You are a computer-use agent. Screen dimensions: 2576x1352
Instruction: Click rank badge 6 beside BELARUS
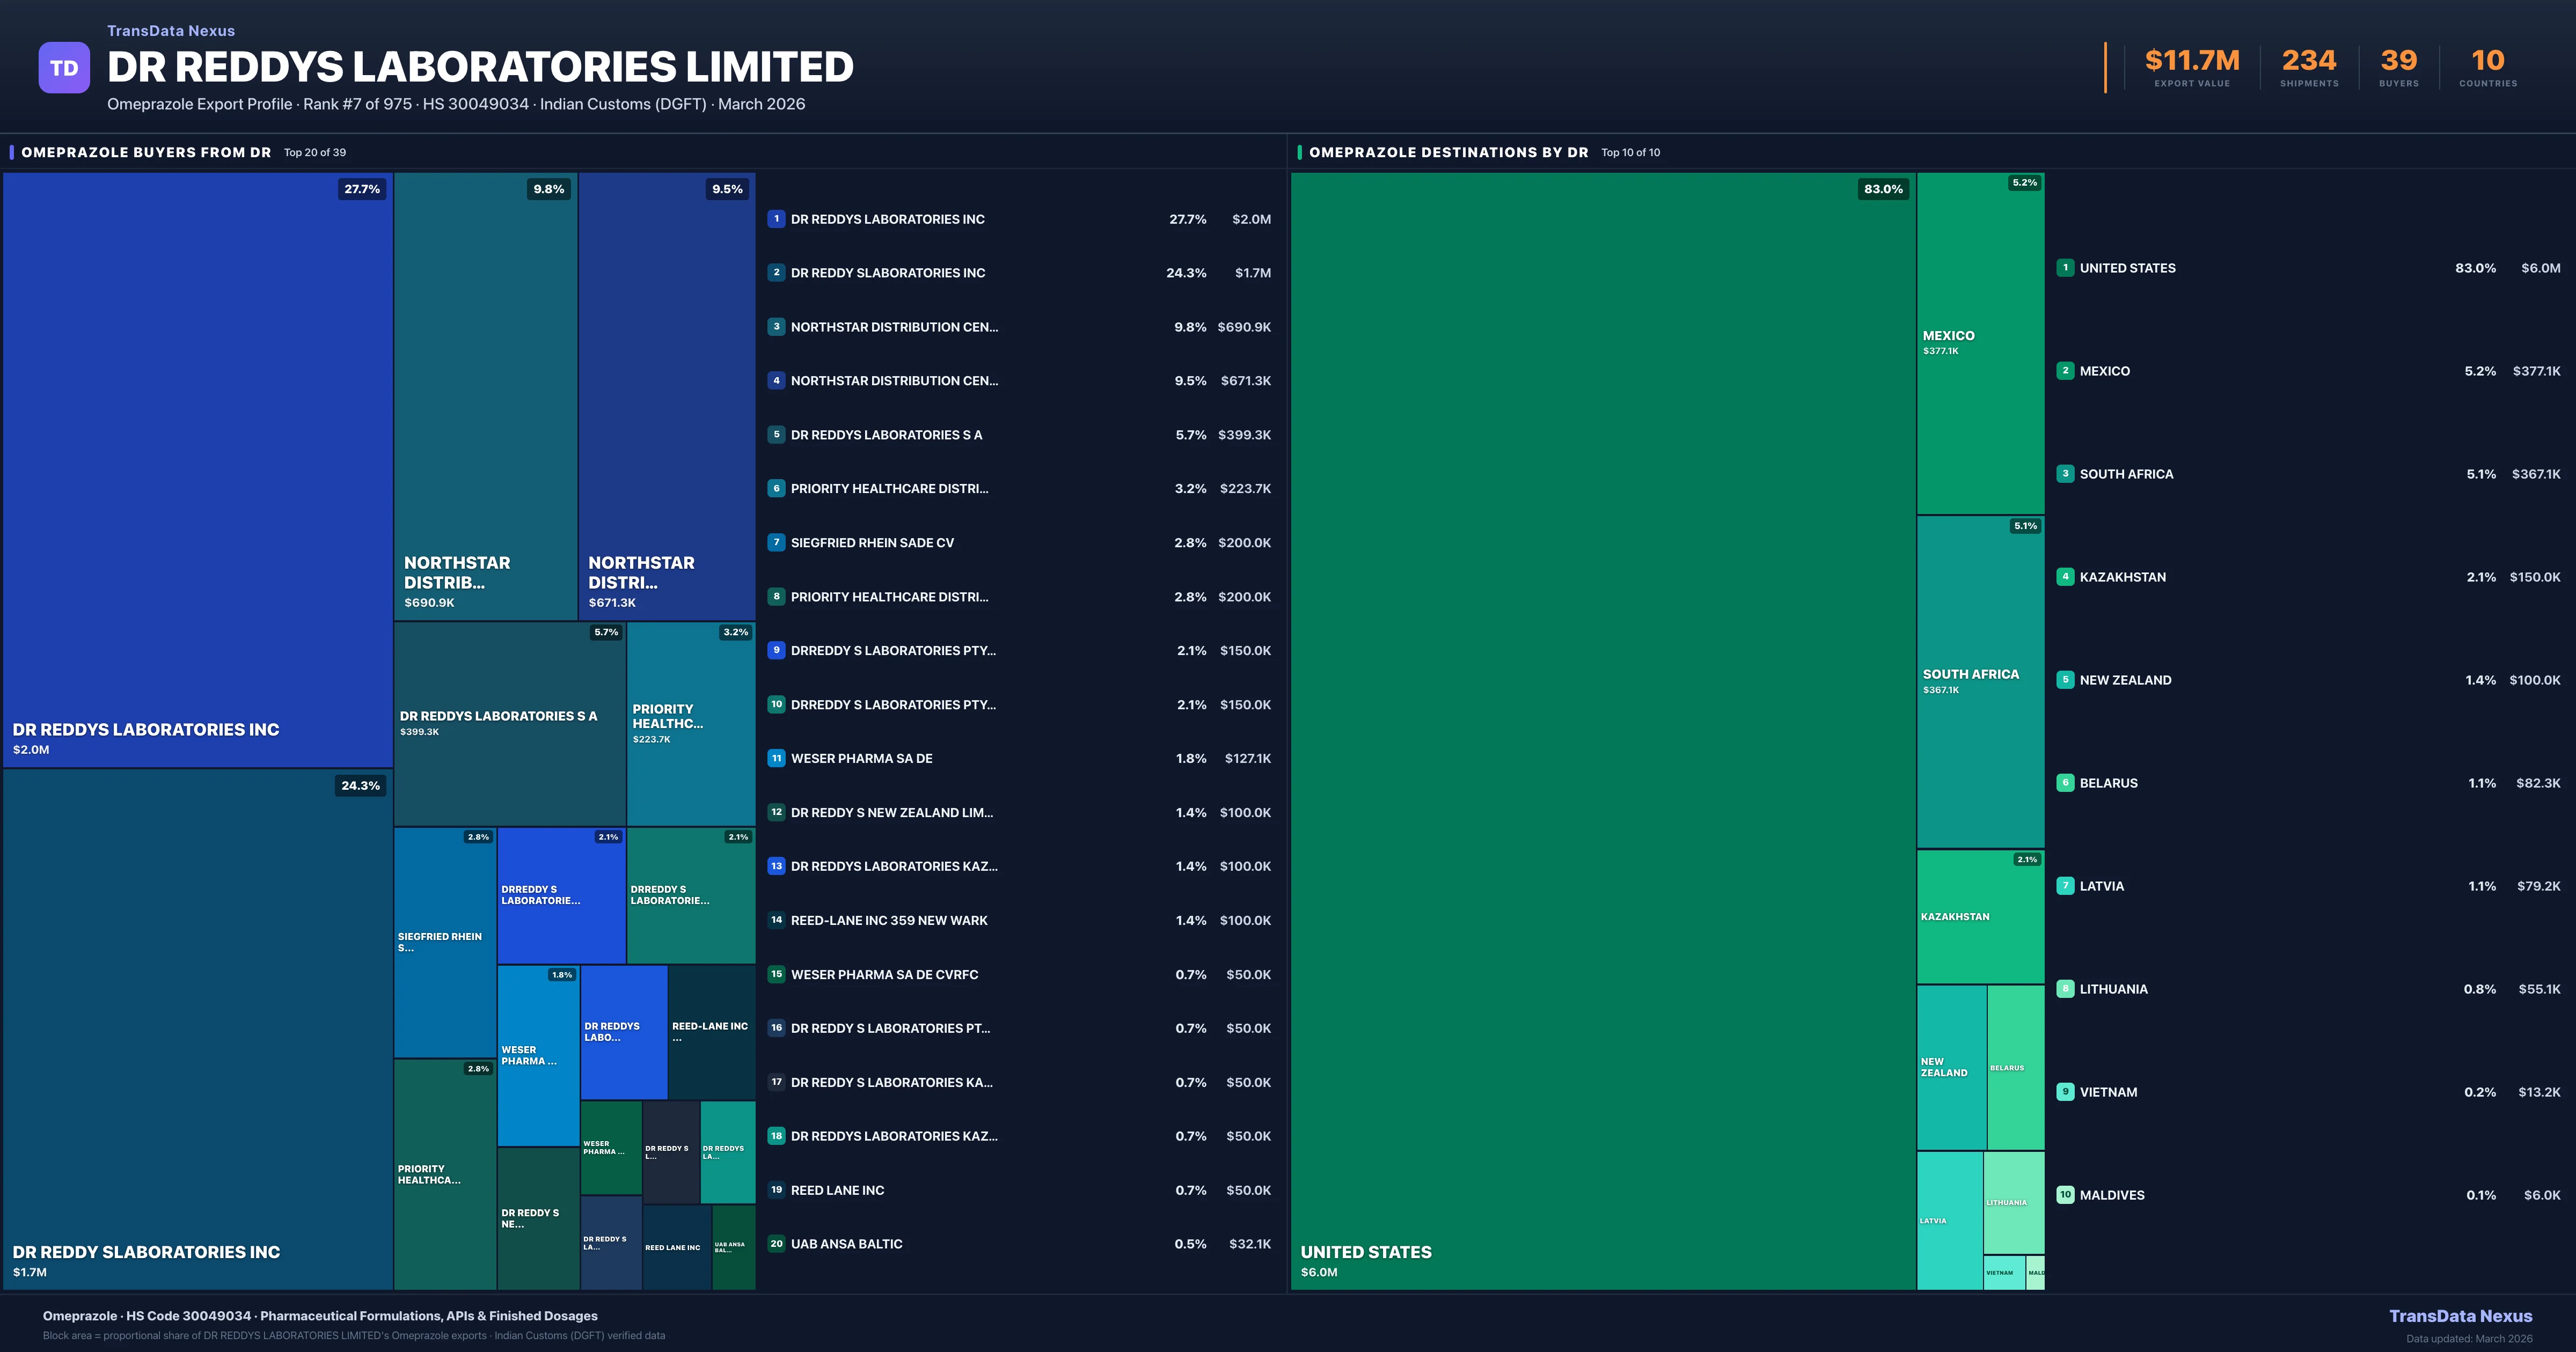click(x=2065, y=783)
